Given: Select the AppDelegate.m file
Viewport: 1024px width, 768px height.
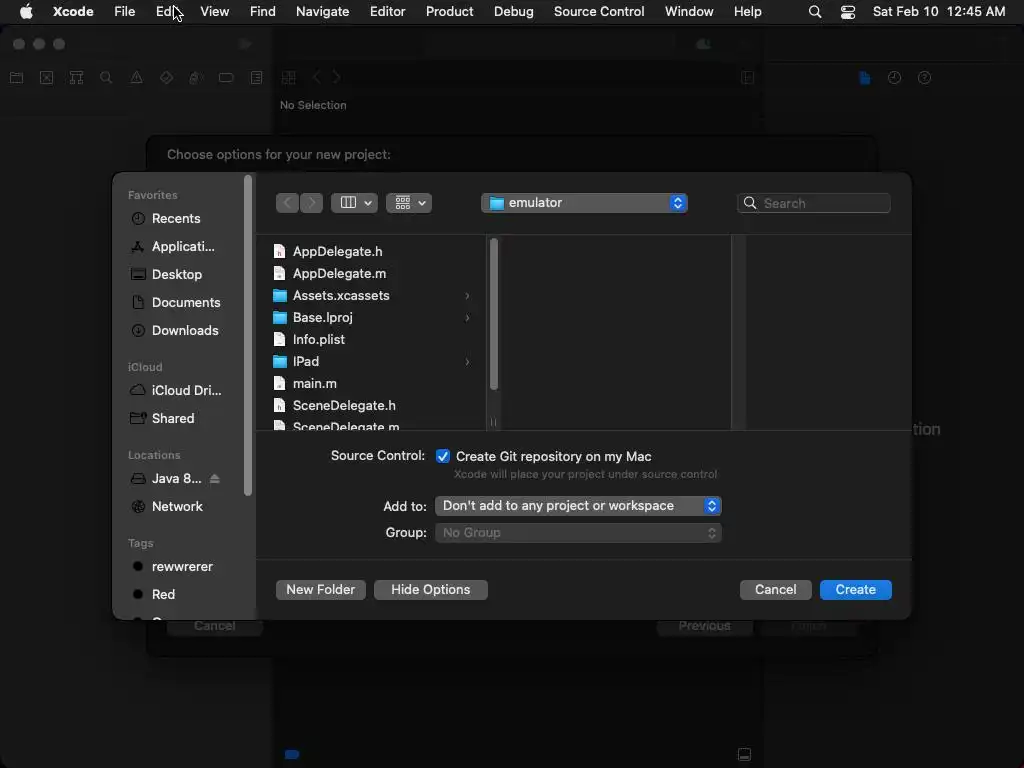Looking at the screenshot, I should point(339,274).
